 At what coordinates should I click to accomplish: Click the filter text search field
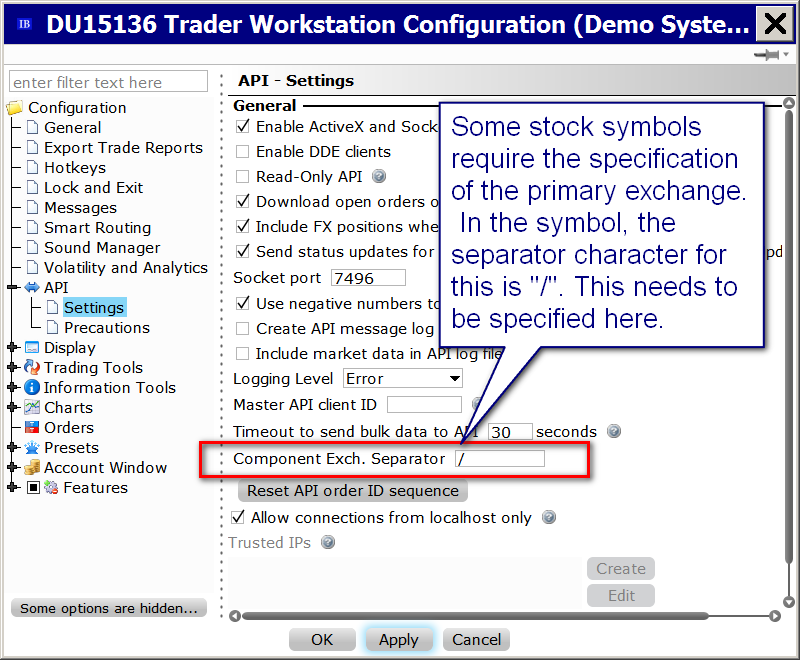click(x=109, y=82)
